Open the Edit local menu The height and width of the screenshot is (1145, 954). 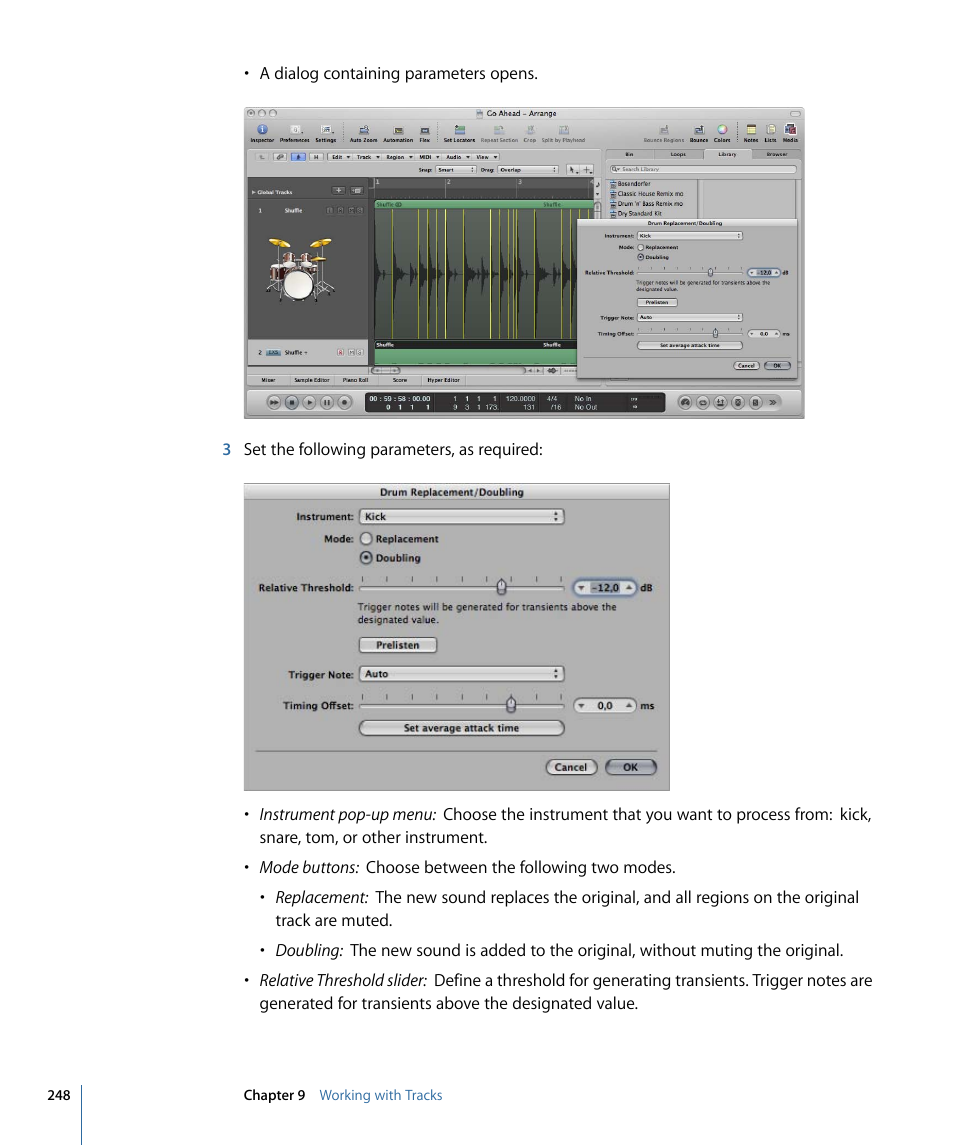tap(340, 157)
